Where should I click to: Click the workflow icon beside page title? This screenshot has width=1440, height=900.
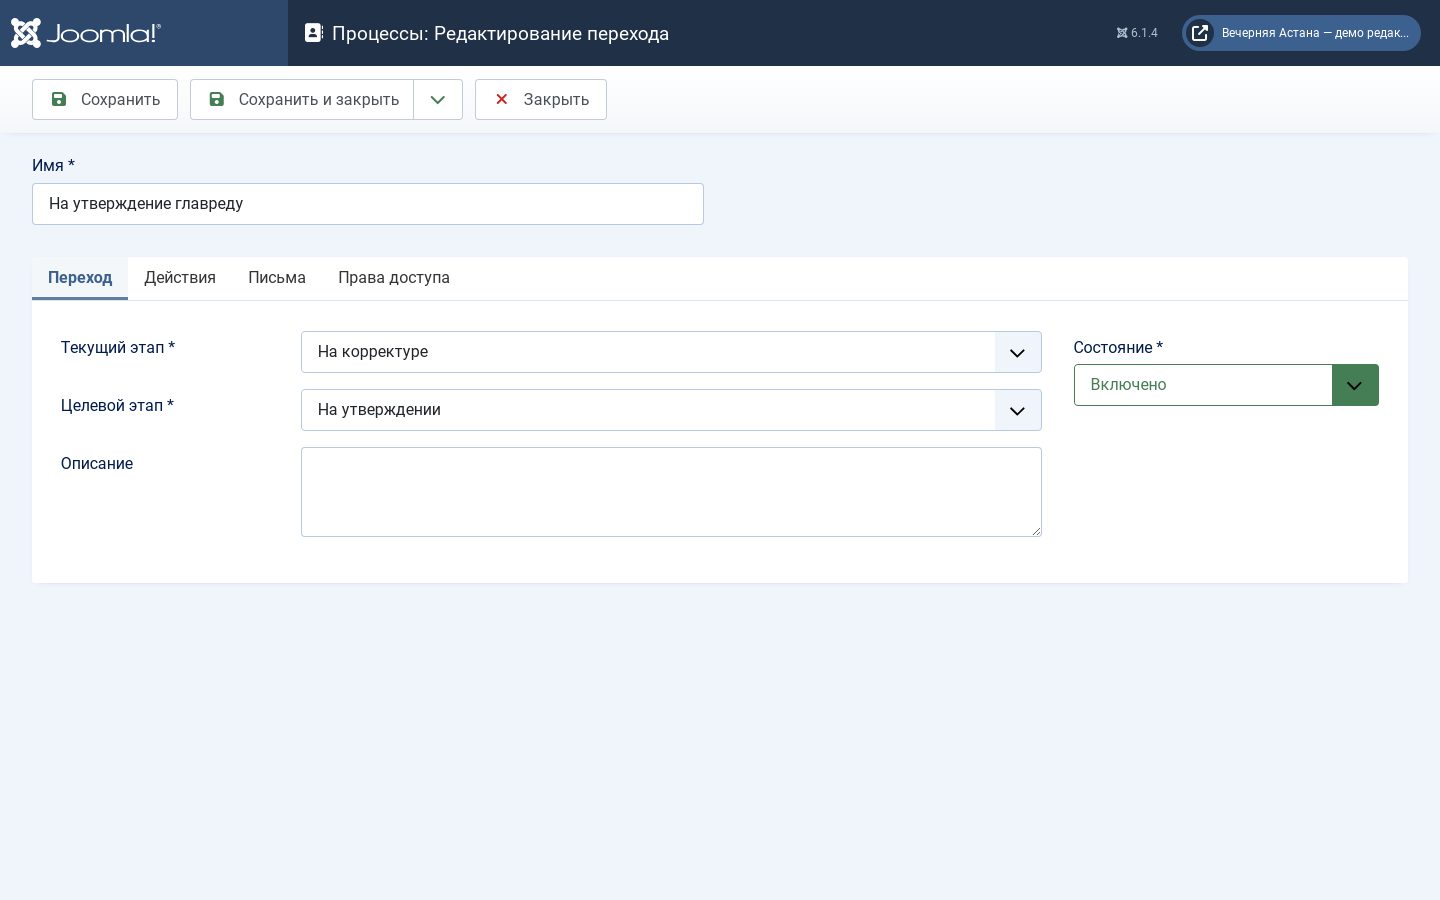313,33
